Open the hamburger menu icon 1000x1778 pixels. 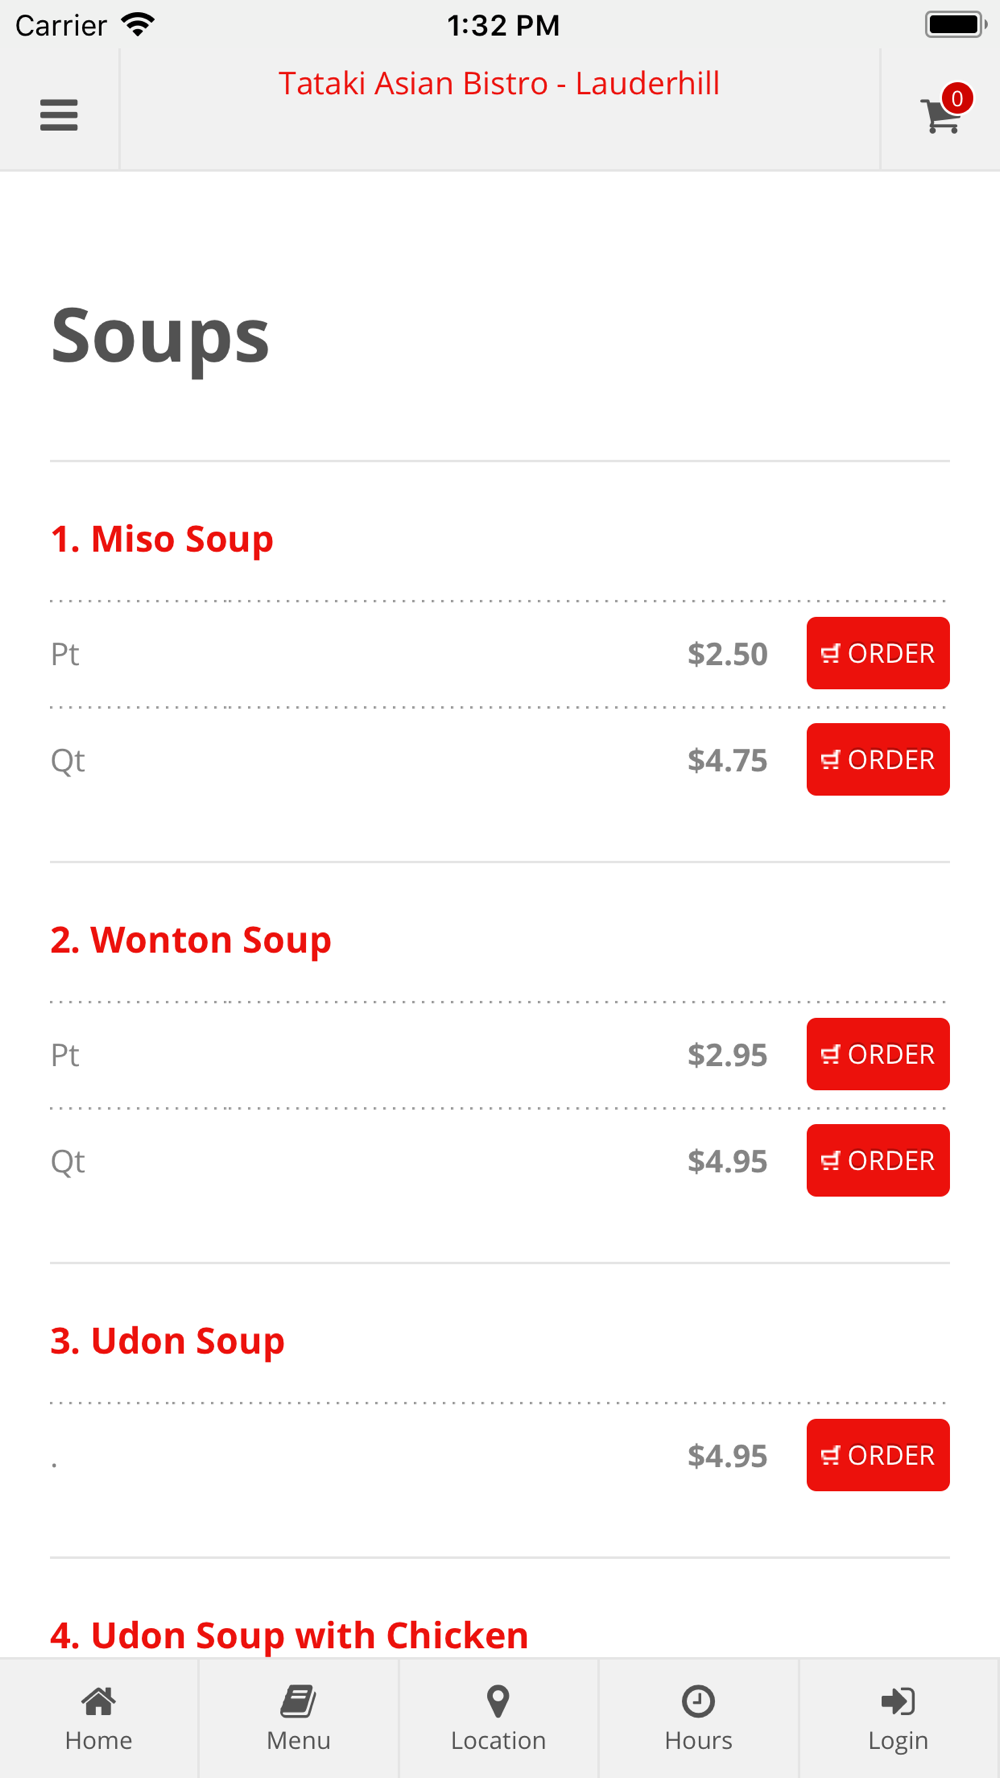pyautogui.click(x=59, y=115)
